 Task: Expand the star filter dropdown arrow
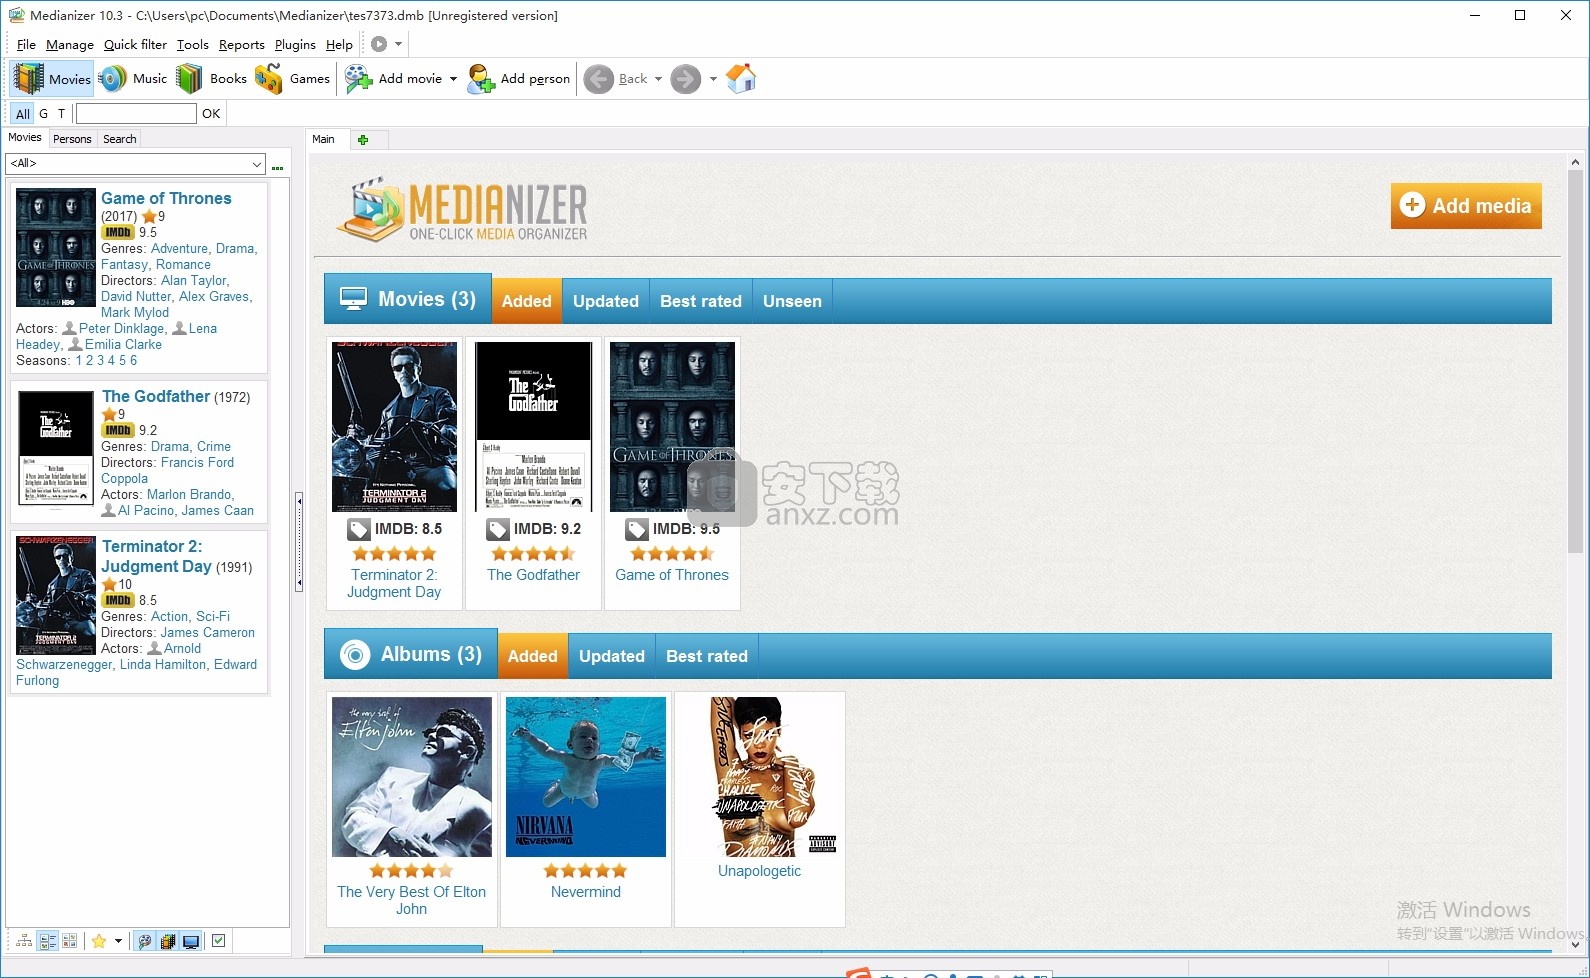tap(118, 941)
